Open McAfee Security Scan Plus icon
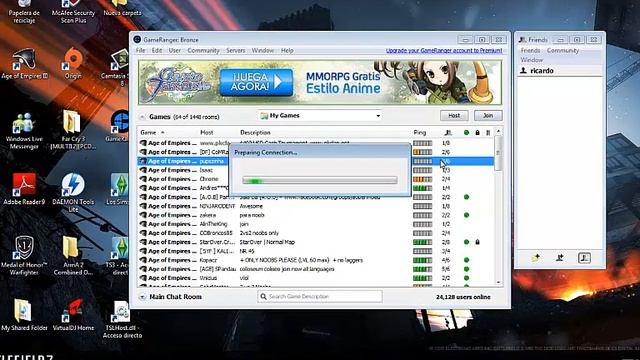 (73, 11)
